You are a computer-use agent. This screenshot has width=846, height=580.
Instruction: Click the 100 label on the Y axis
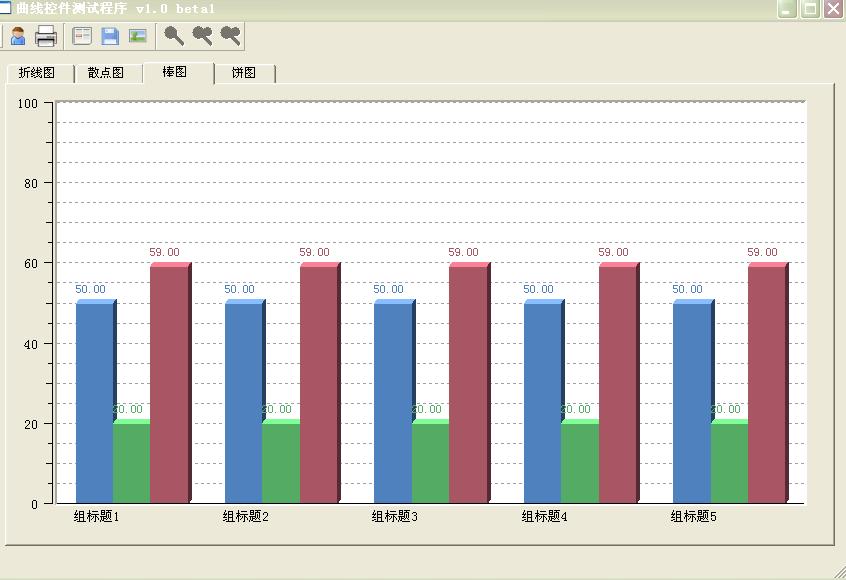point(28,104)
